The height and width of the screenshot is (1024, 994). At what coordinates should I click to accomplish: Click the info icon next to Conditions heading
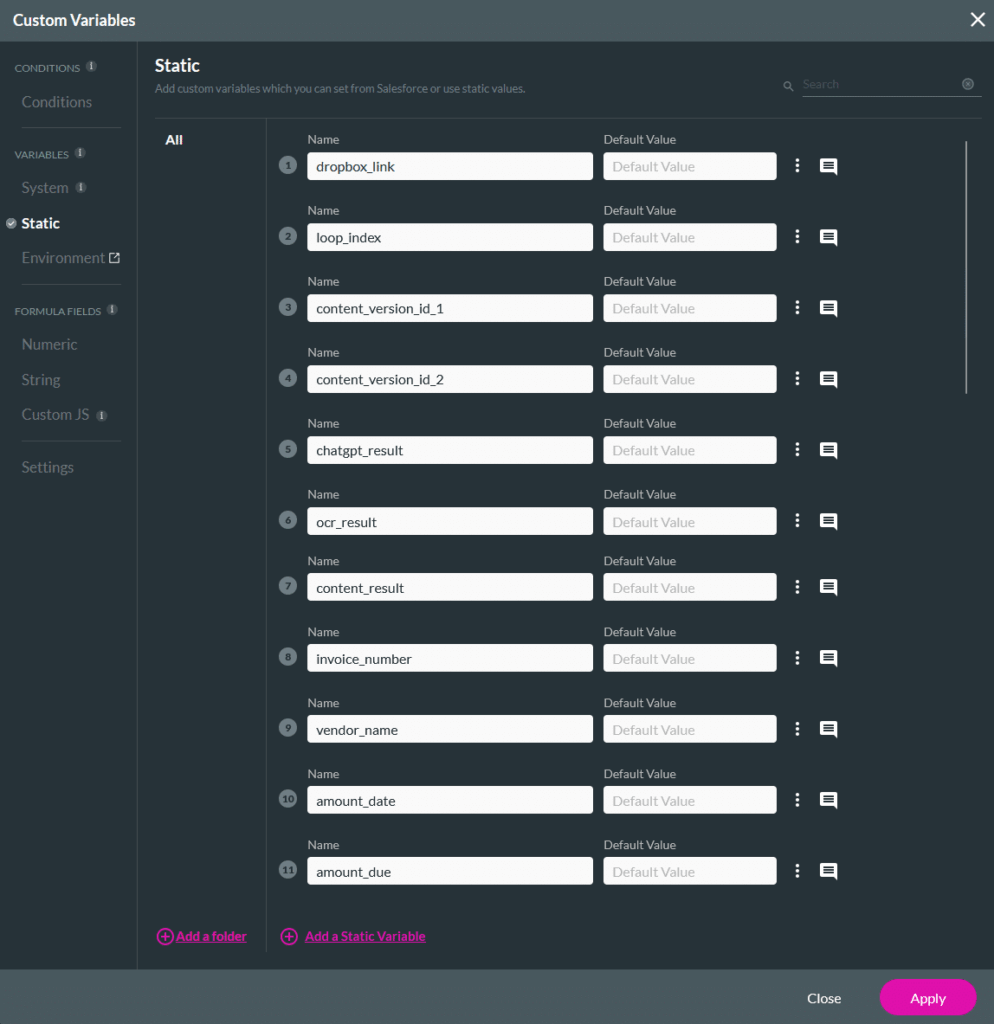[91, 67]
